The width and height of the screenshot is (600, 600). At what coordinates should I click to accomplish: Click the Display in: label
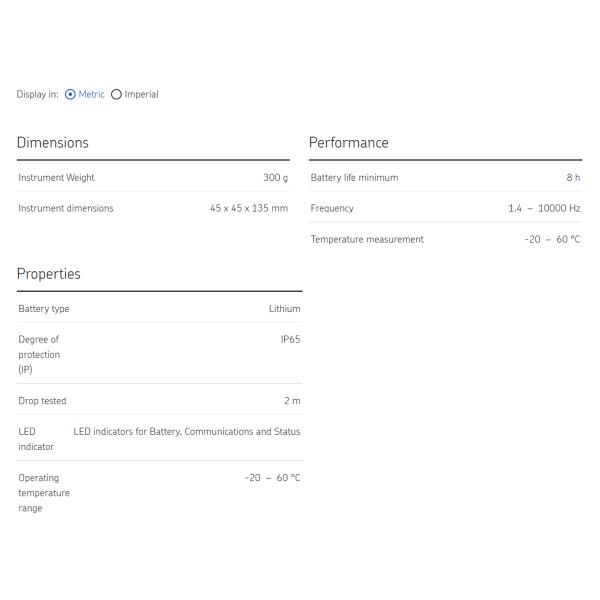[37, 95]
